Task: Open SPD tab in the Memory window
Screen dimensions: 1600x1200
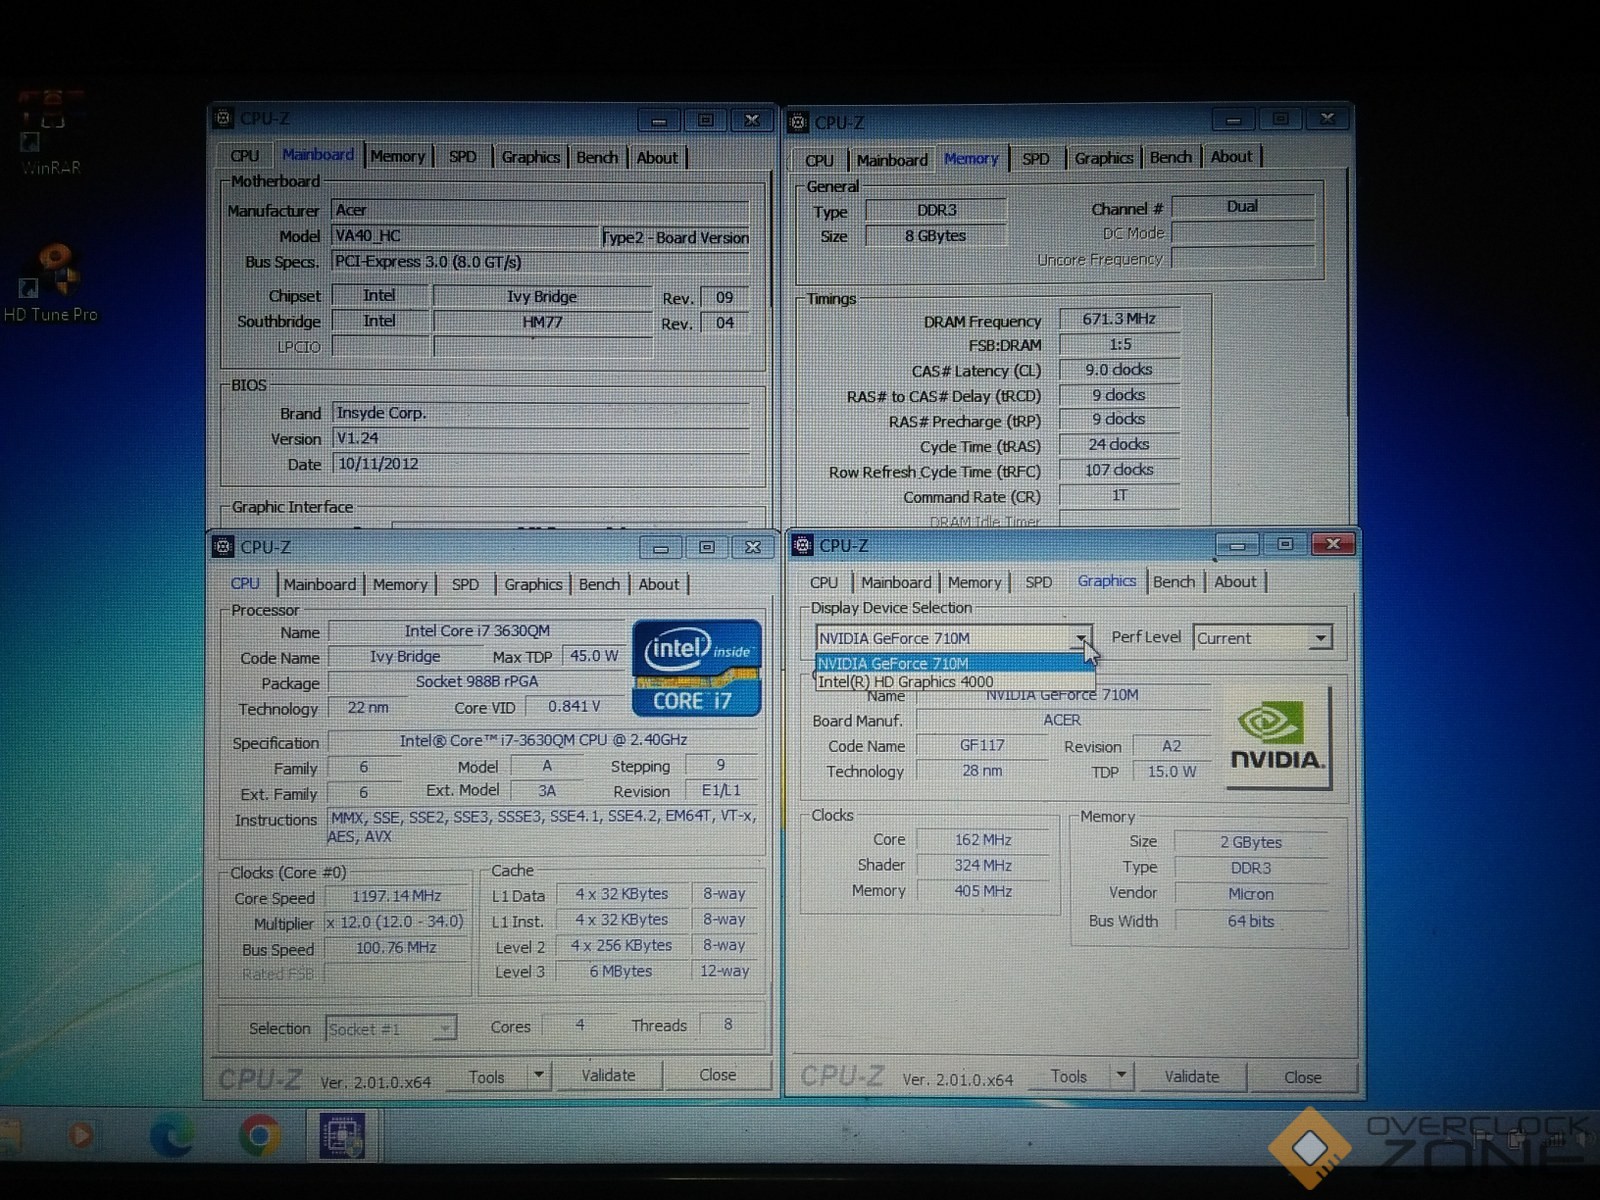Action: [1036, 159]
